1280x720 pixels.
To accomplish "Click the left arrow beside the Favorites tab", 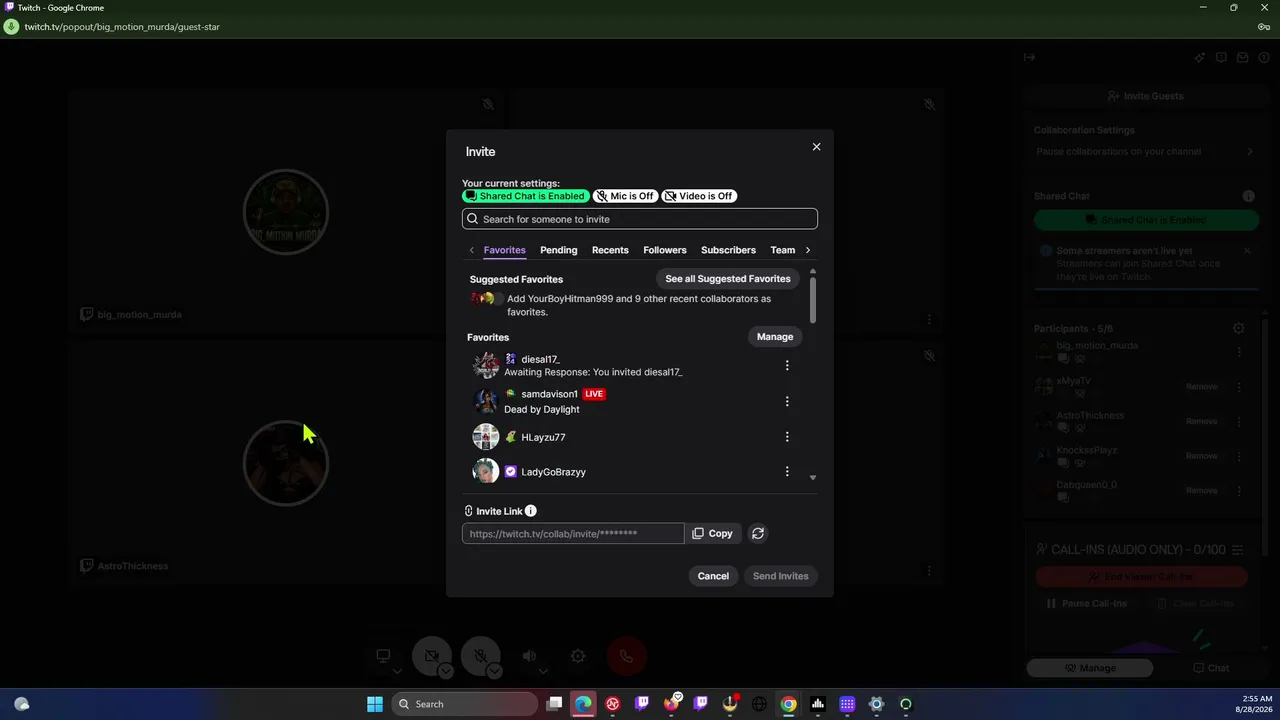I will click(x=472, y=250).
